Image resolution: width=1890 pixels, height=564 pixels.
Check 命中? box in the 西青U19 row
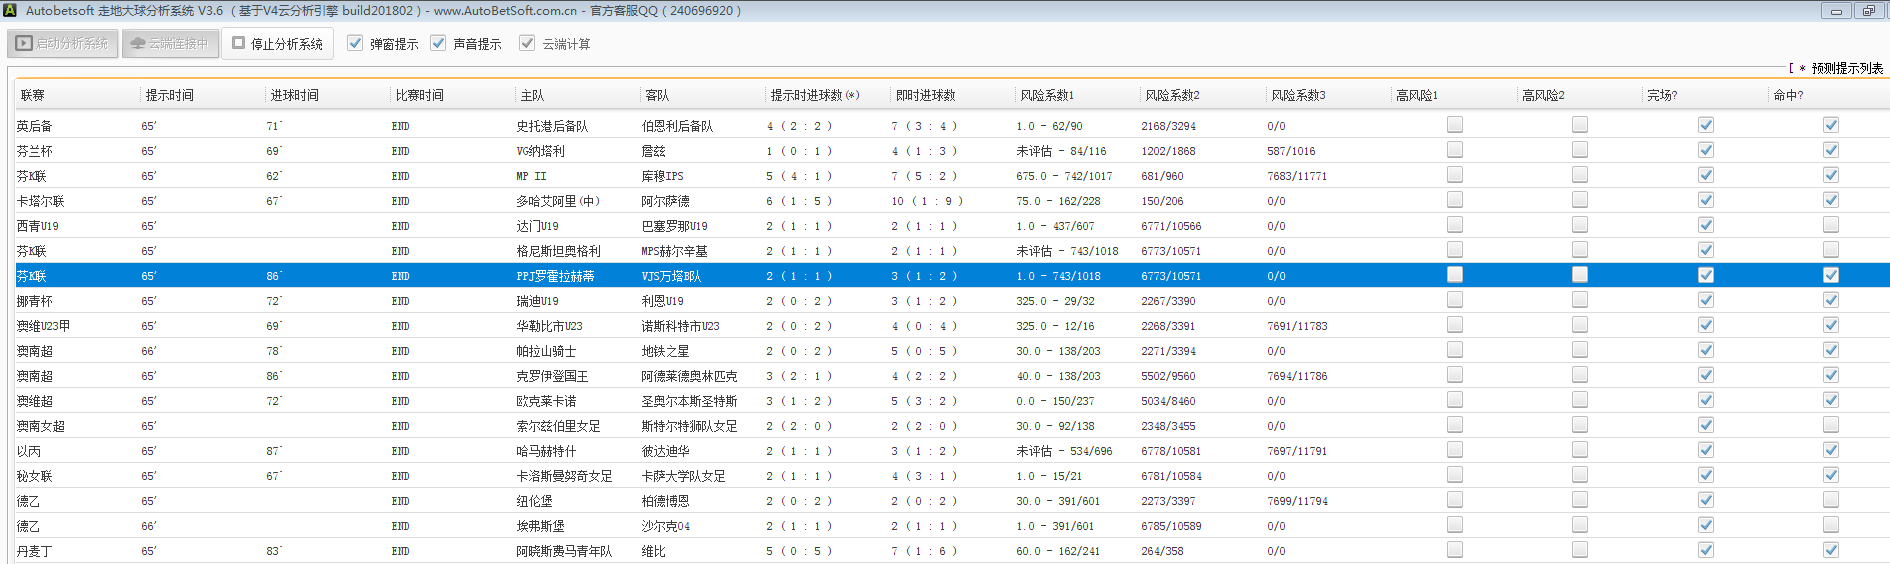[1830, 225]
